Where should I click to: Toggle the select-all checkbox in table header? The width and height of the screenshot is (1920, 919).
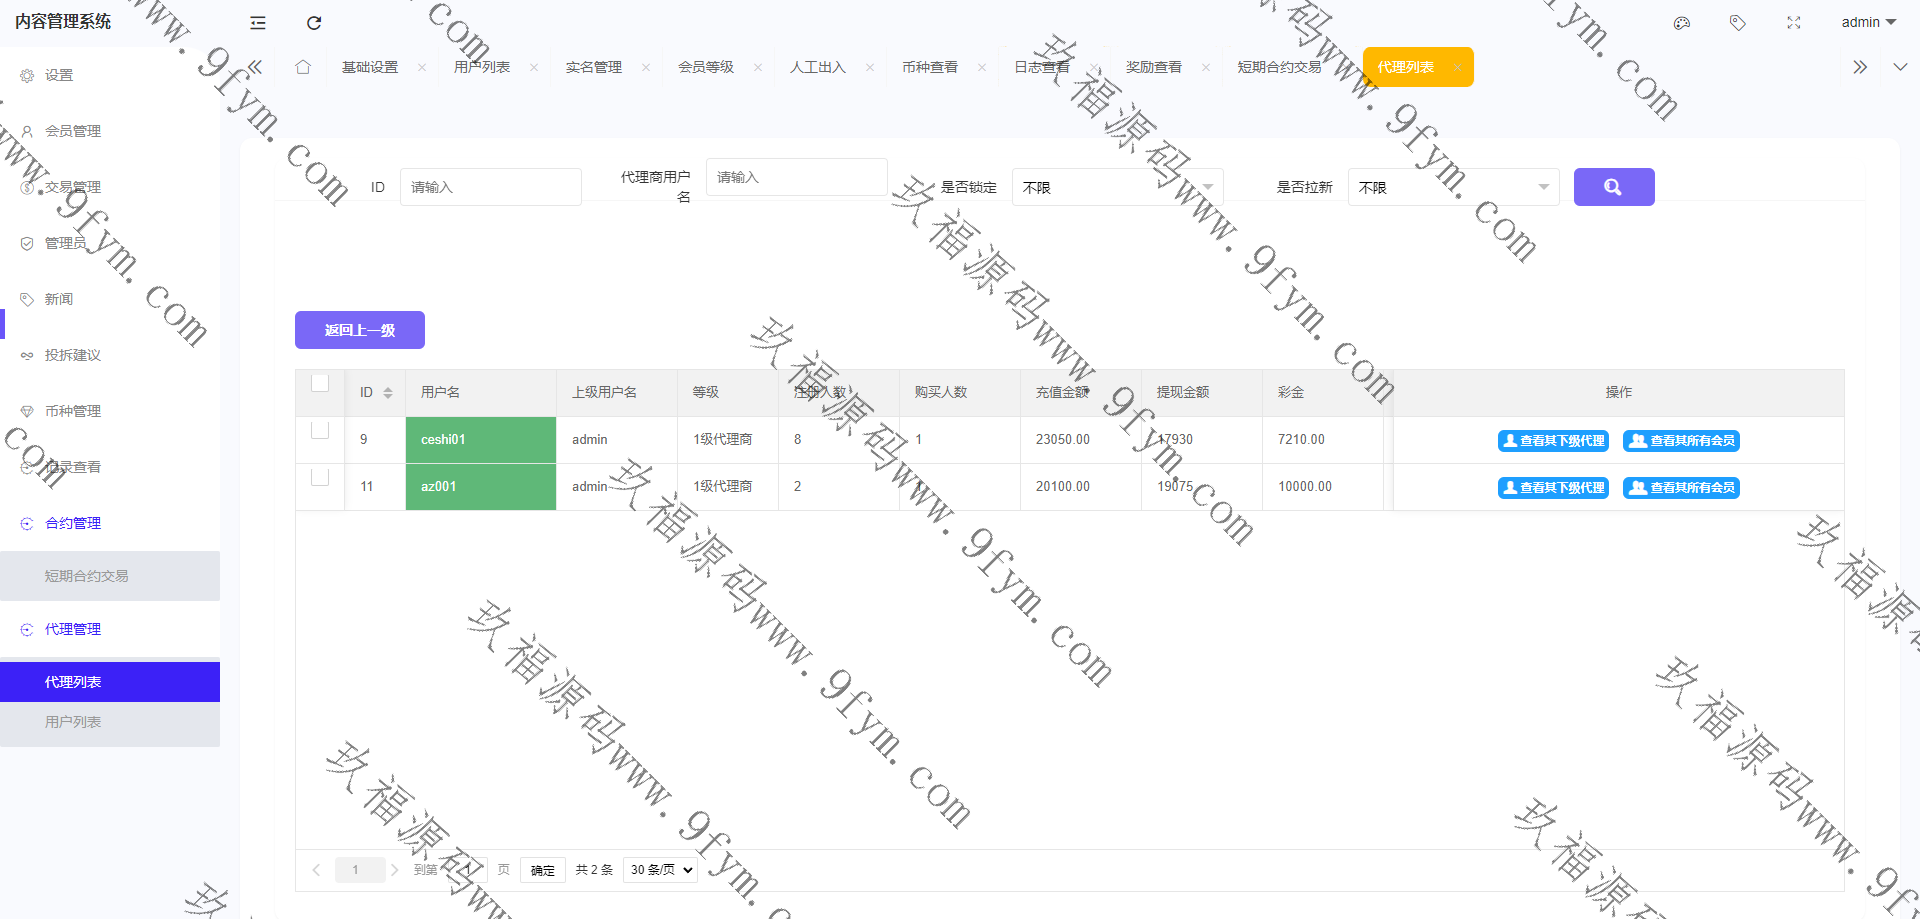(x=320, y=383)
